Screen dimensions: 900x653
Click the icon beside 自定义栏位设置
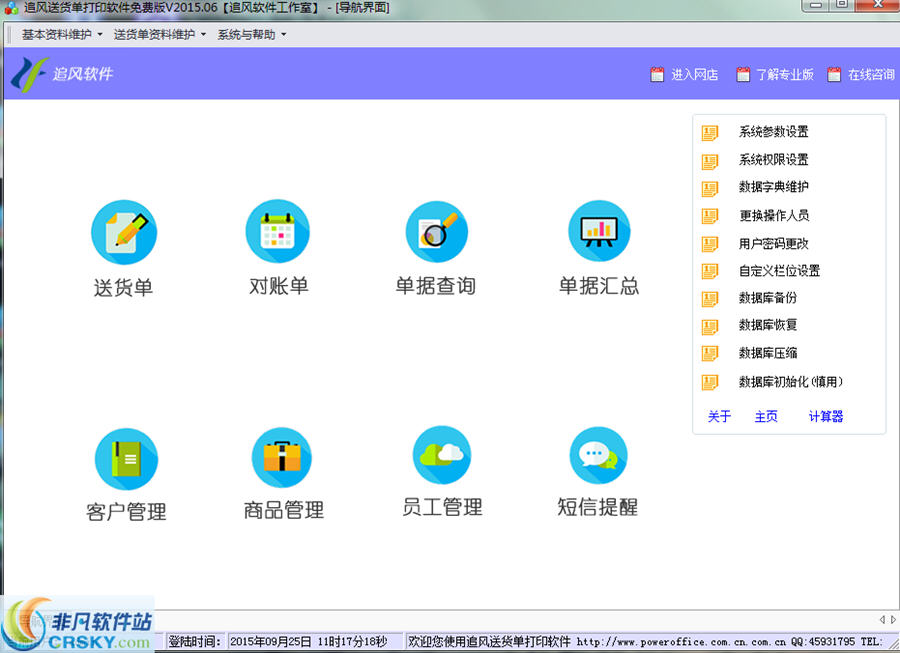click(x=710, y=271)
